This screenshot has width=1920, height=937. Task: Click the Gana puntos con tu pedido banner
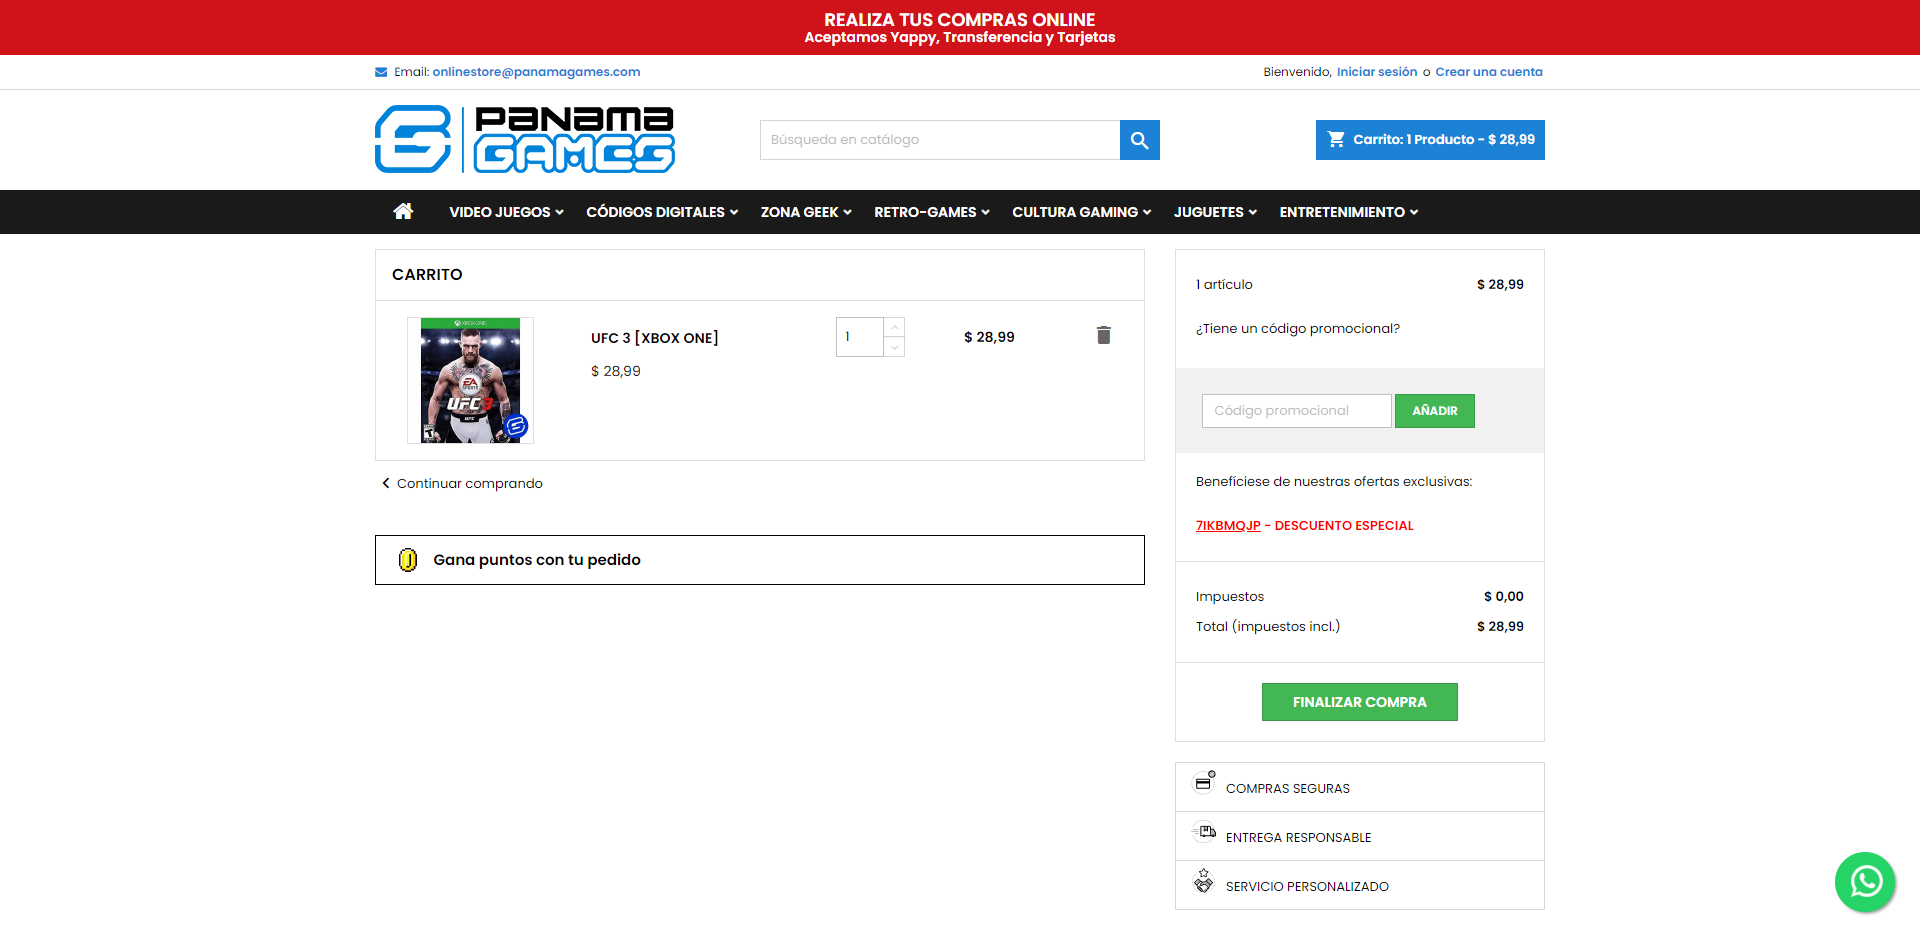point(760,560)
